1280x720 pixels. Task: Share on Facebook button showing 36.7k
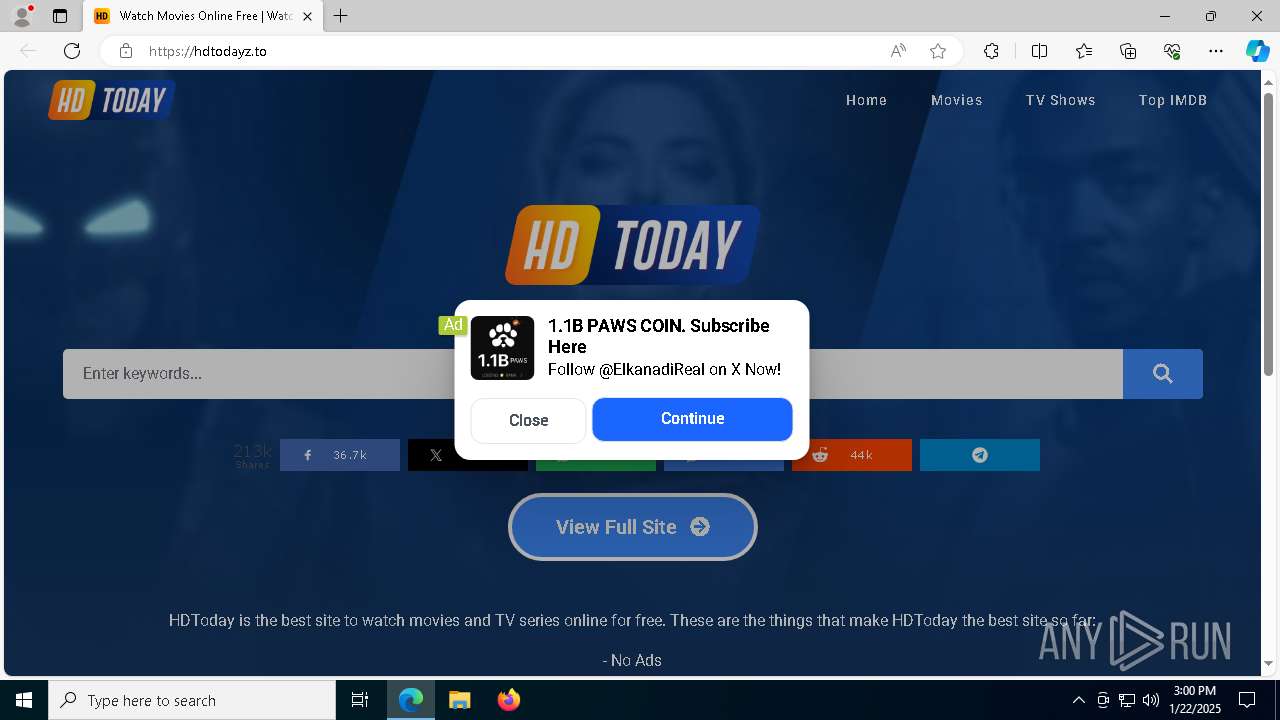click(x=340, y=455)
